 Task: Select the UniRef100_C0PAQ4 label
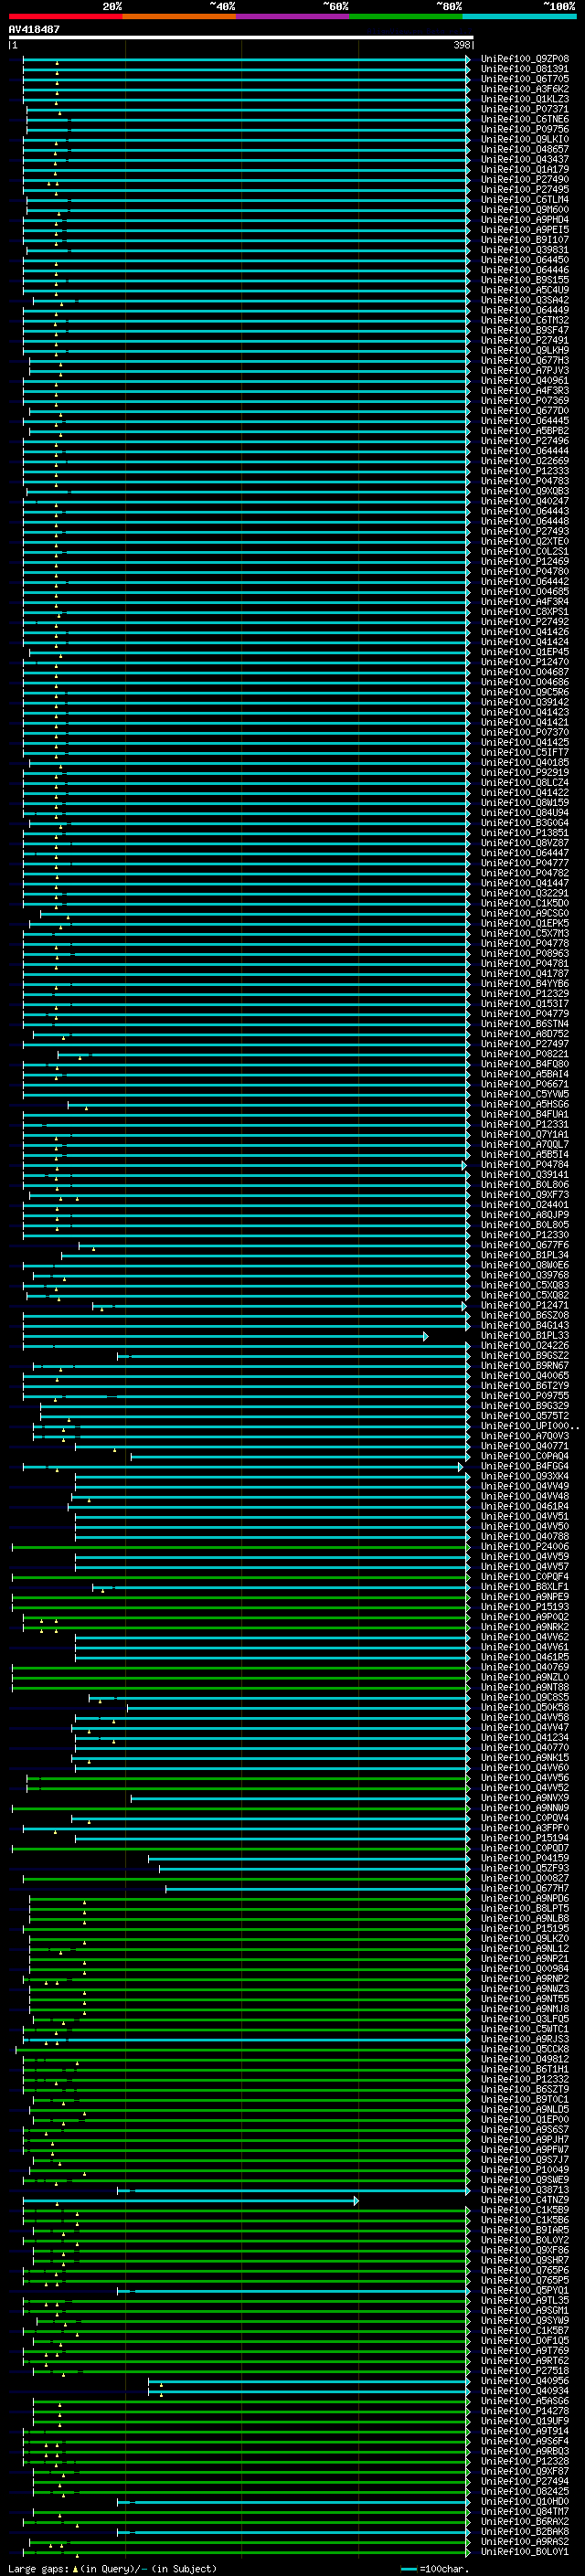click(524, 1456)
